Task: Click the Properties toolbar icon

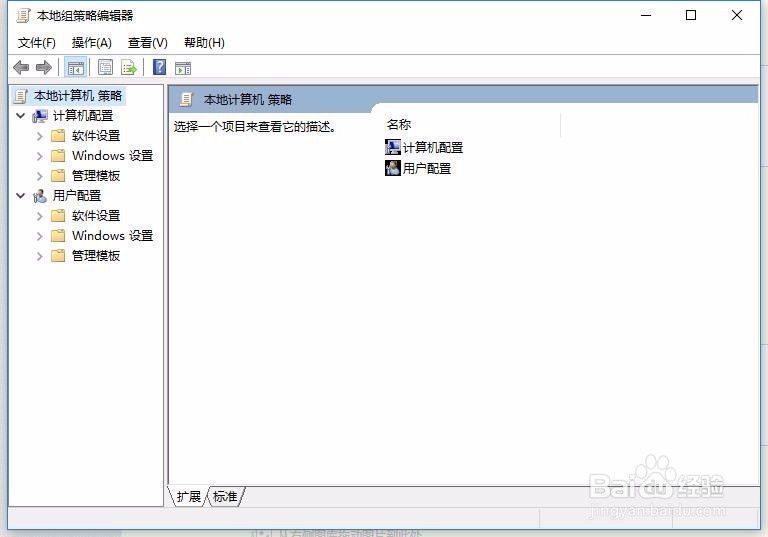Action: coord(105,67)
